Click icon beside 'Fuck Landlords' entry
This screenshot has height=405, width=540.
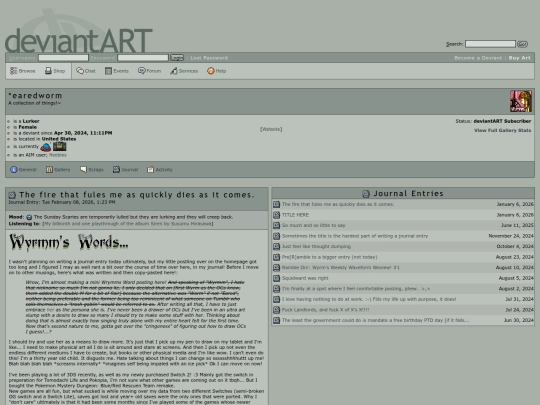[277, 310]
